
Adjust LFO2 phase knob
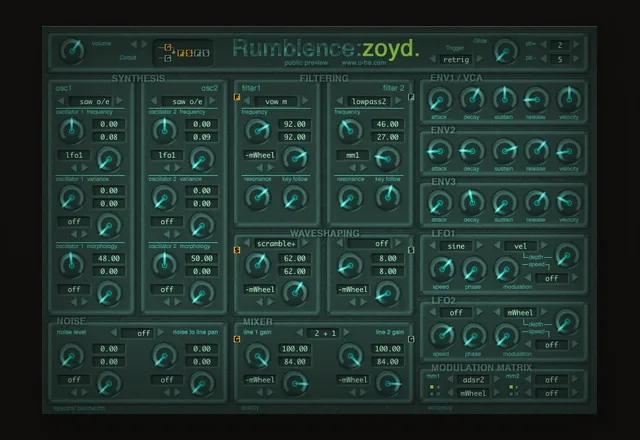(473, 336)
